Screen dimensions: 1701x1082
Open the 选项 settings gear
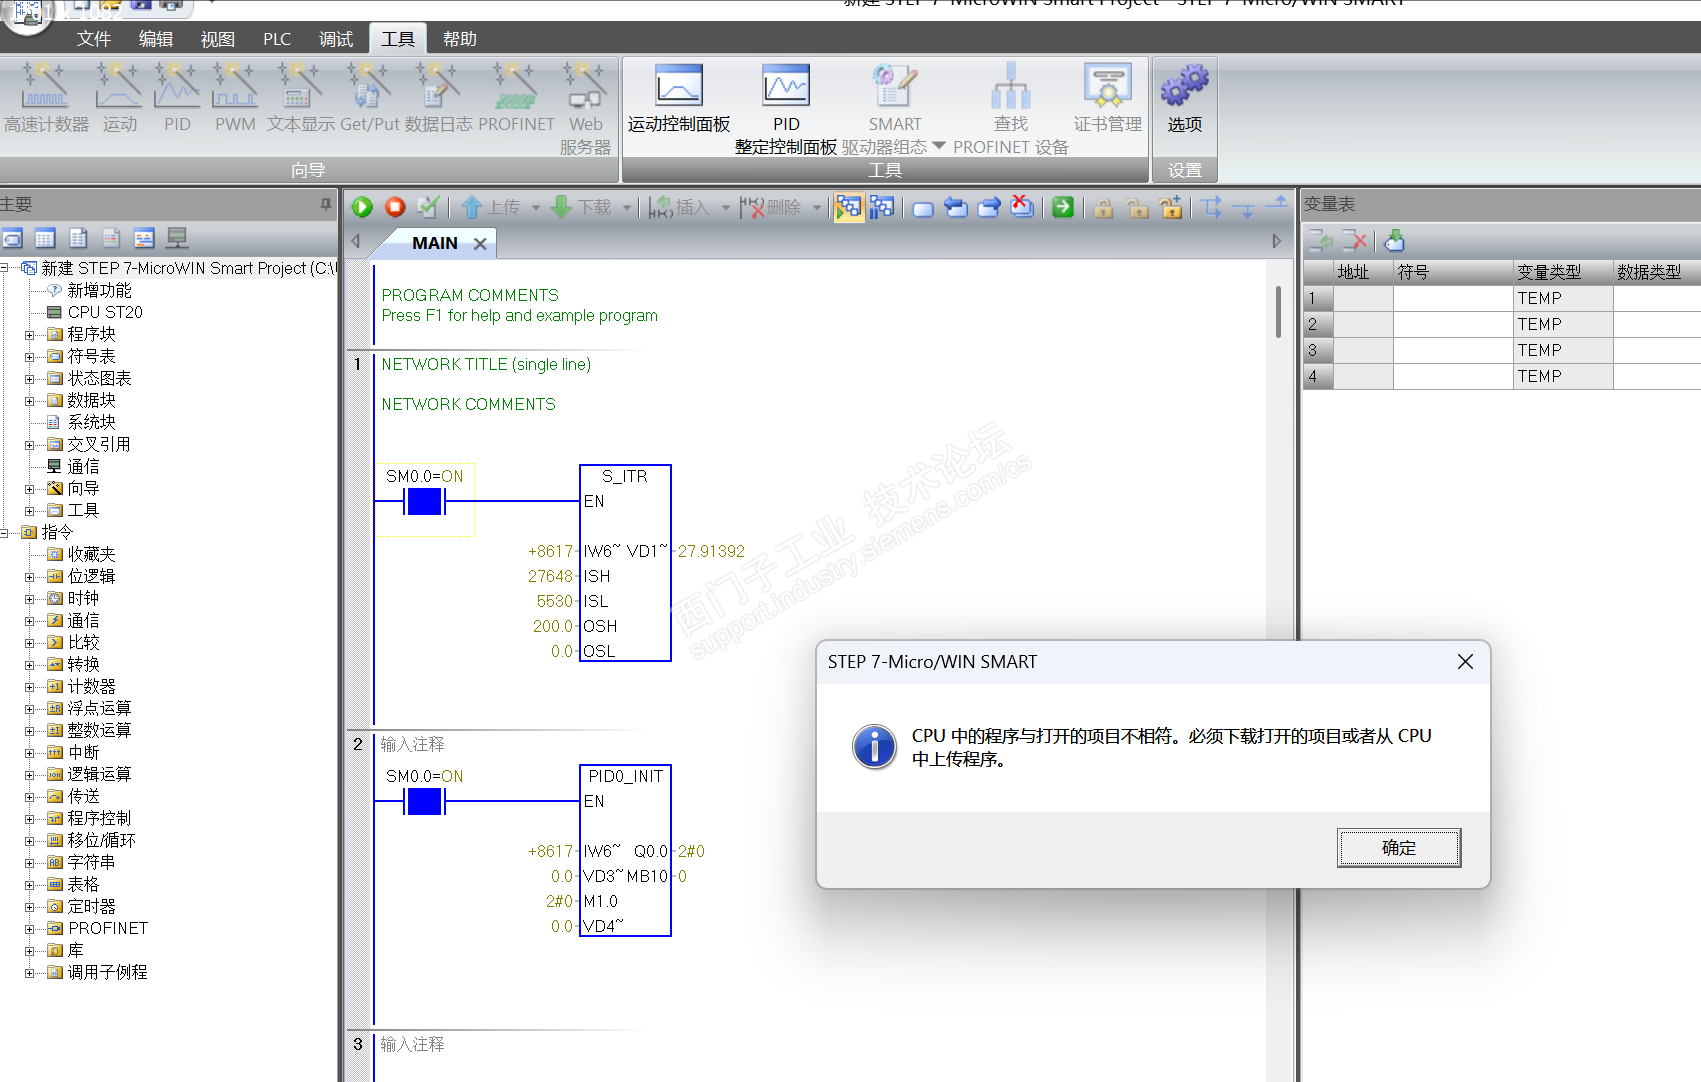pos(1185,99)
